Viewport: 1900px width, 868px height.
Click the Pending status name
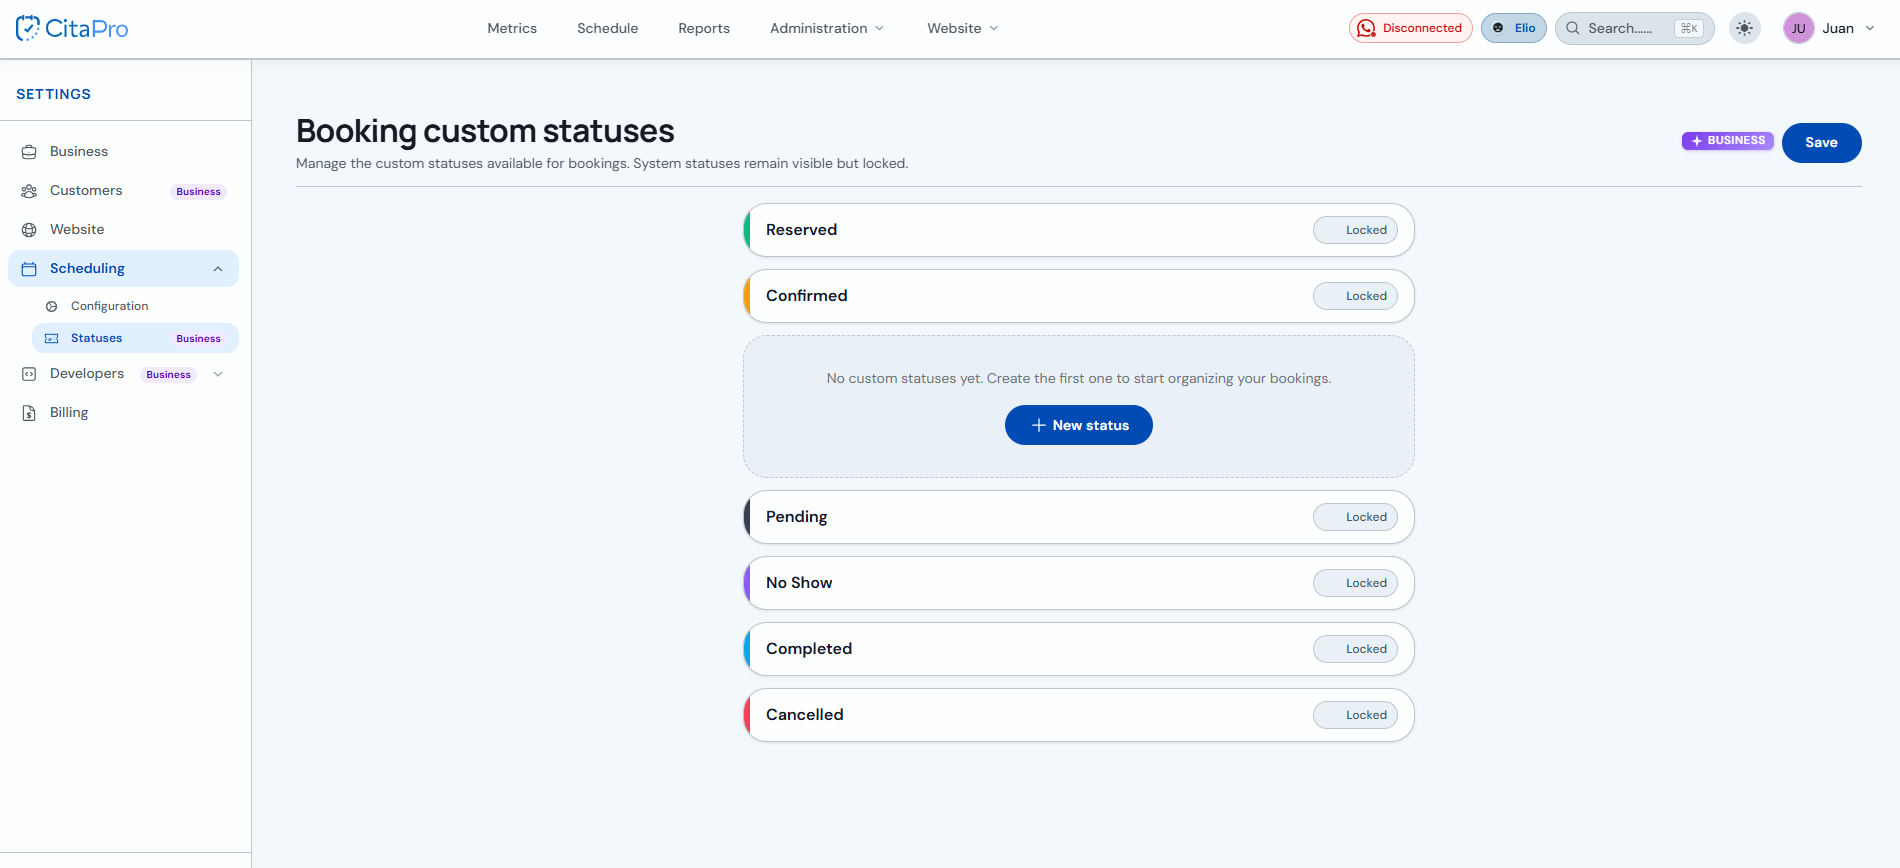pos(796,517)
